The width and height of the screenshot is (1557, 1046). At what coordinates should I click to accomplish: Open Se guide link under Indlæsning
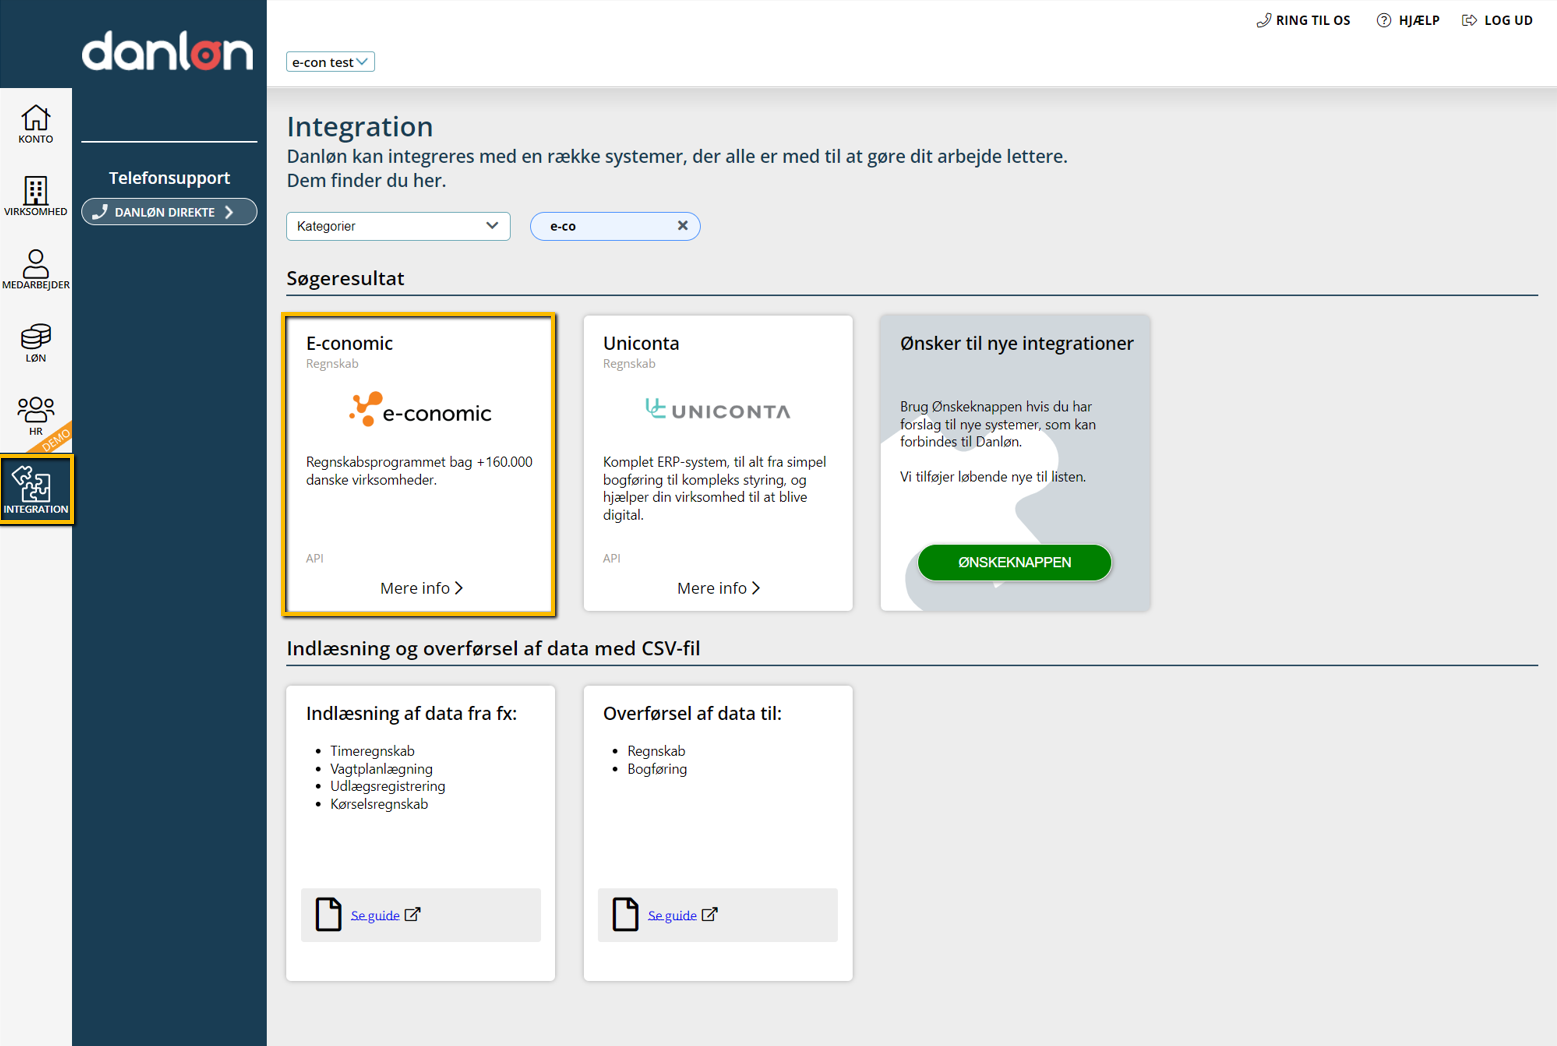pyautogui.click(x=375, y=915)
